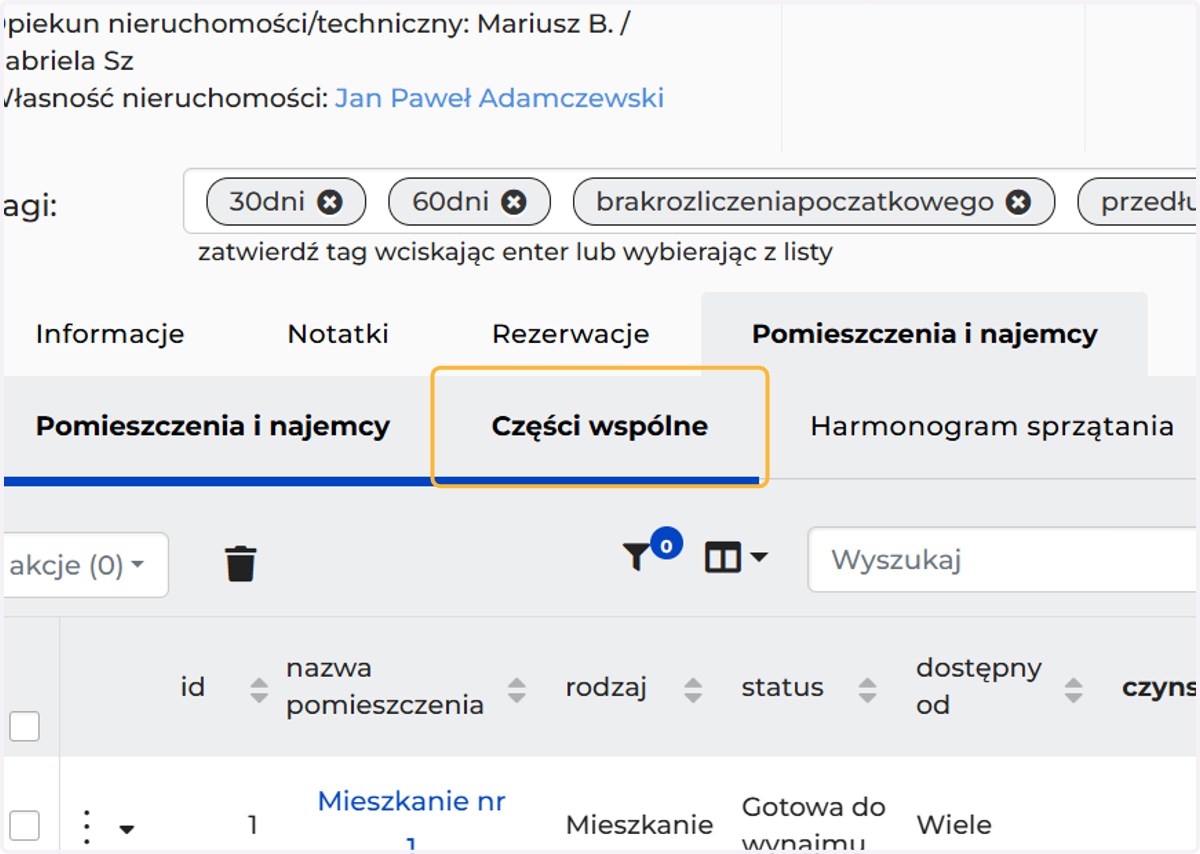Viewport: 1200px width, 854px height.
Task: Click the trash delete icon
Action: (x=241, y=563)
